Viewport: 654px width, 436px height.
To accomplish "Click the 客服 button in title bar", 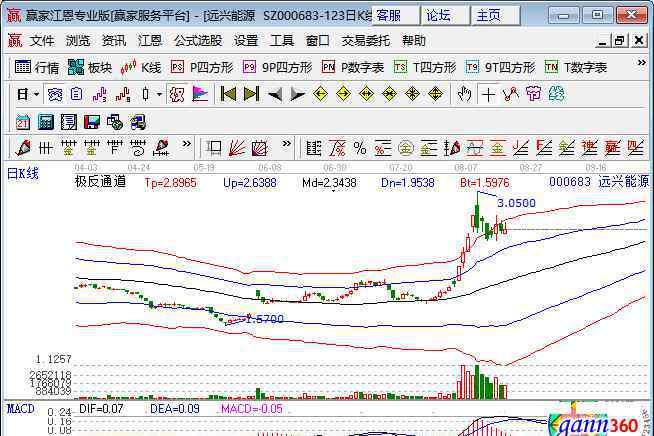I will pos(395,16).
